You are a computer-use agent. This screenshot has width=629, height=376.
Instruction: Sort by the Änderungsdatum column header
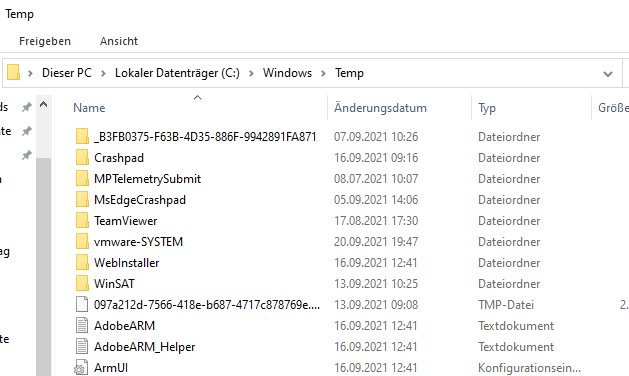pyautogui.click(x=380, y=108)
